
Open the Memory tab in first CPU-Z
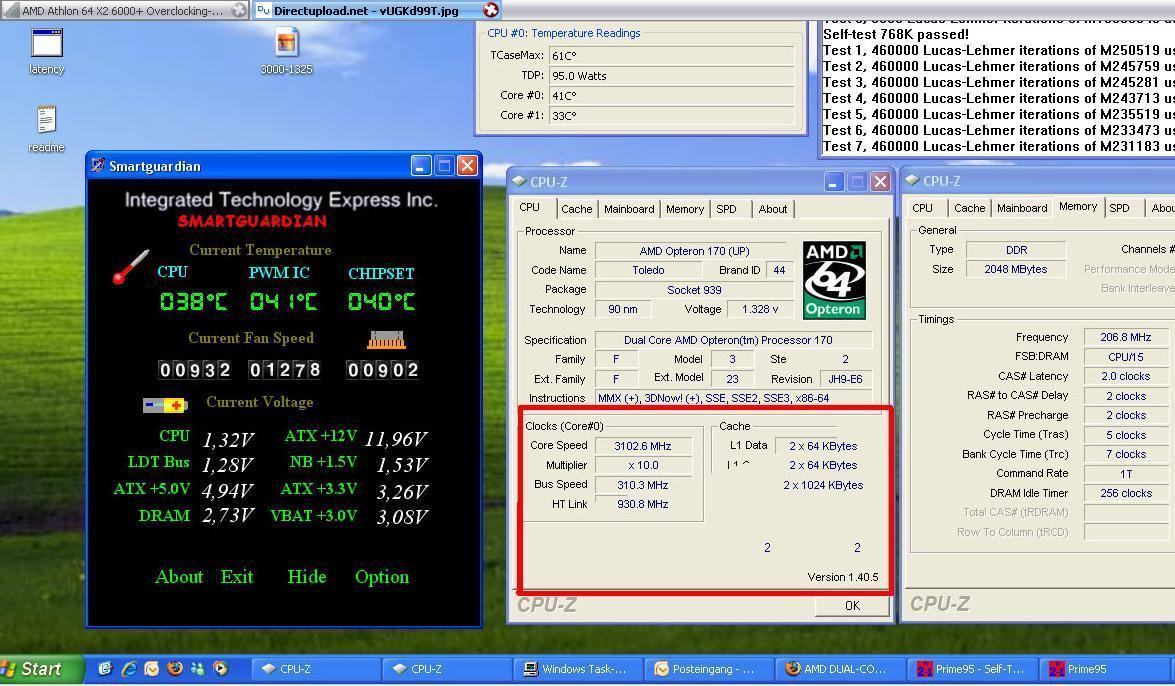(x=685, y=209)
